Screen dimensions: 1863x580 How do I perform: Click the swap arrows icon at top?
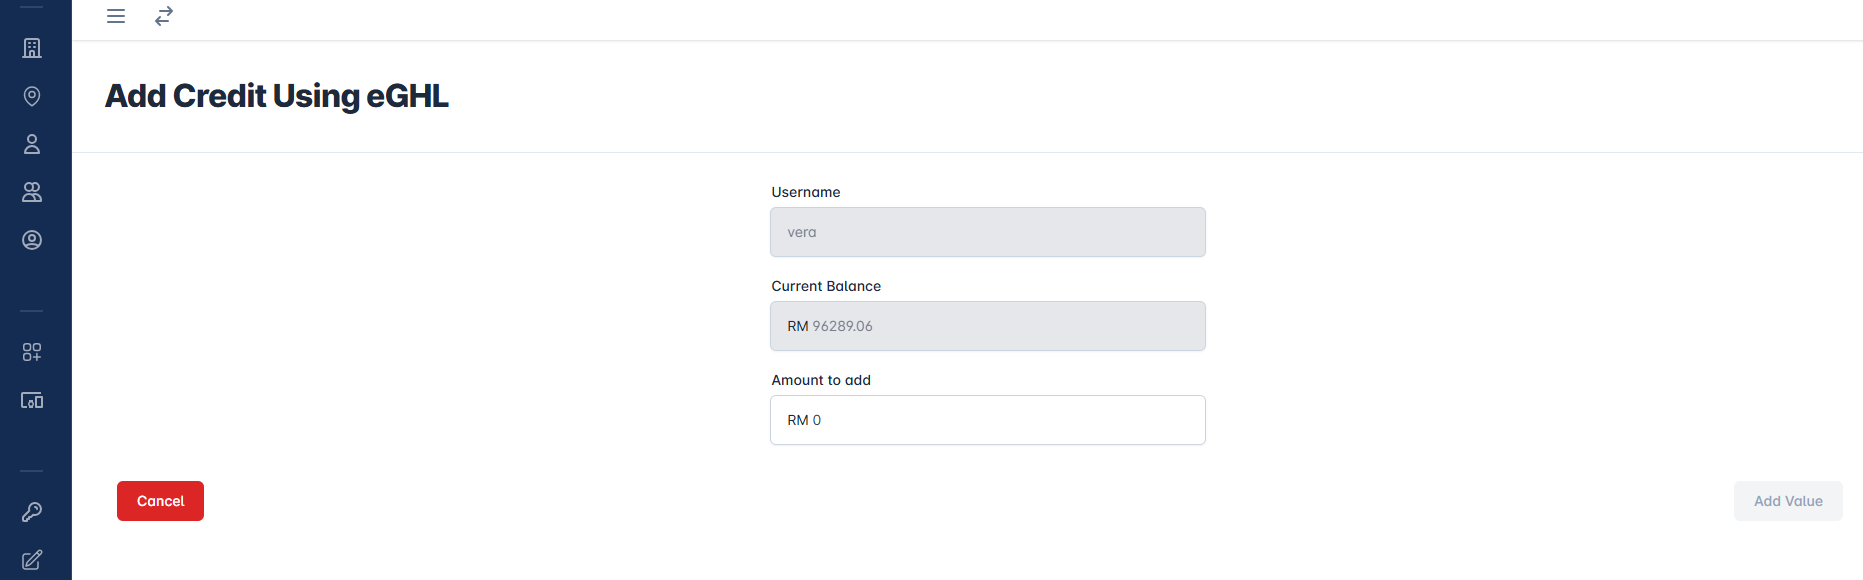164,16
